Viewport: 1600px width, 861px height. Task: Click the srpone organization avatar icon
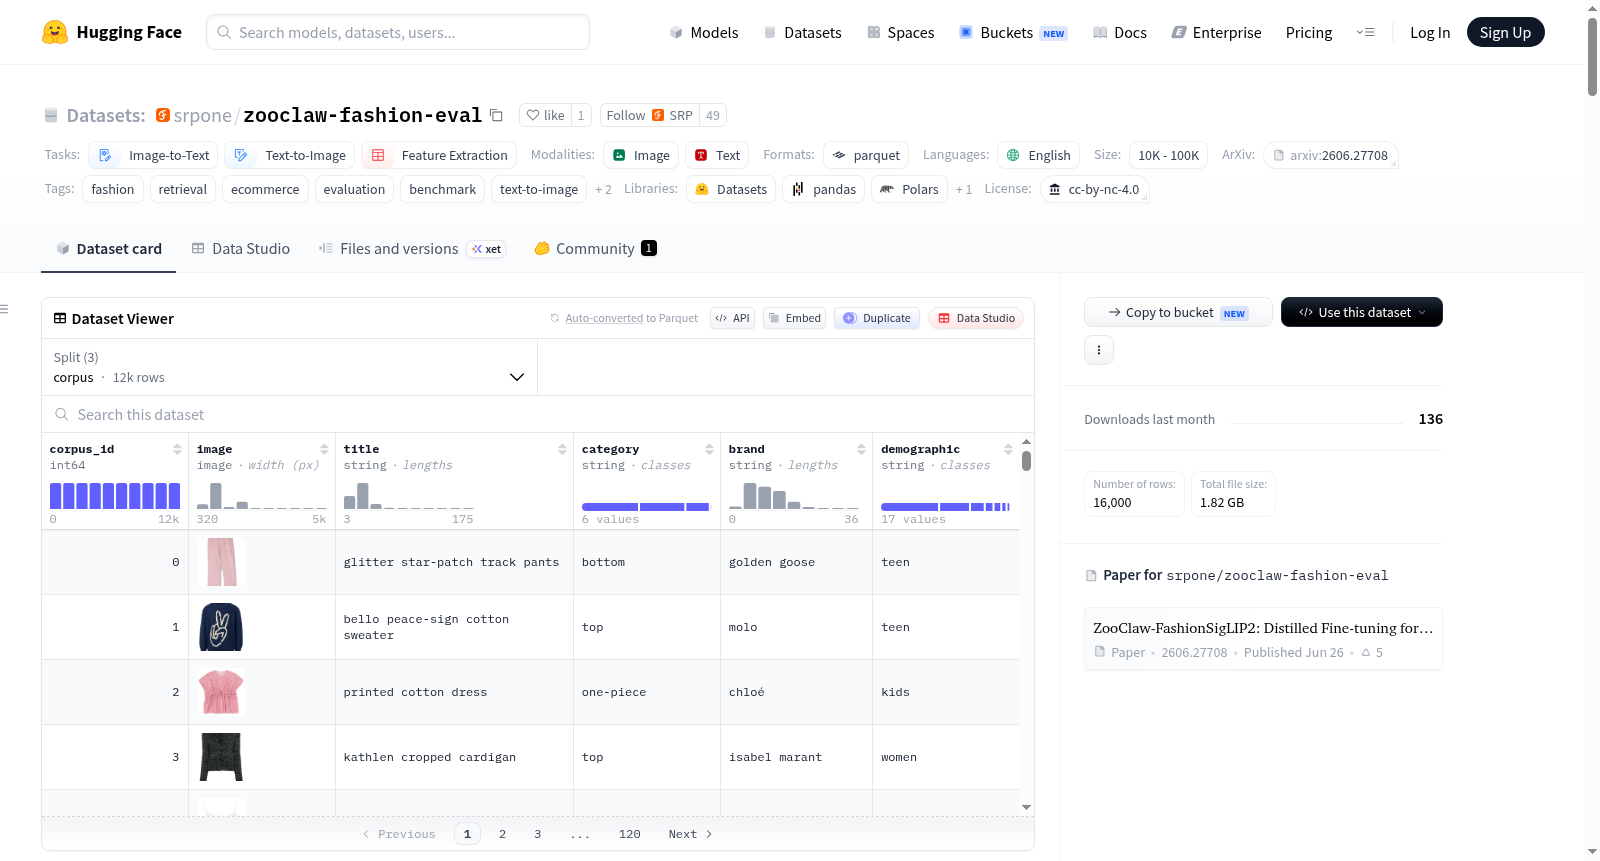point(163,115)
